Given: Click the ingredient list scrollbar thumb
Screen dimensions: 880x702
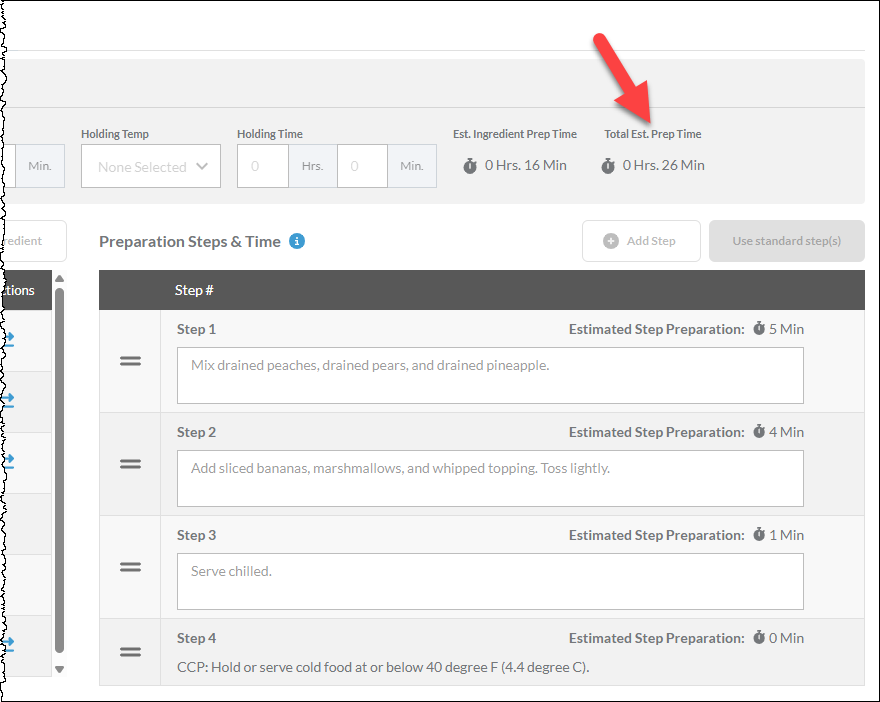Looking at the screenshot, I should tap(59, 470).
